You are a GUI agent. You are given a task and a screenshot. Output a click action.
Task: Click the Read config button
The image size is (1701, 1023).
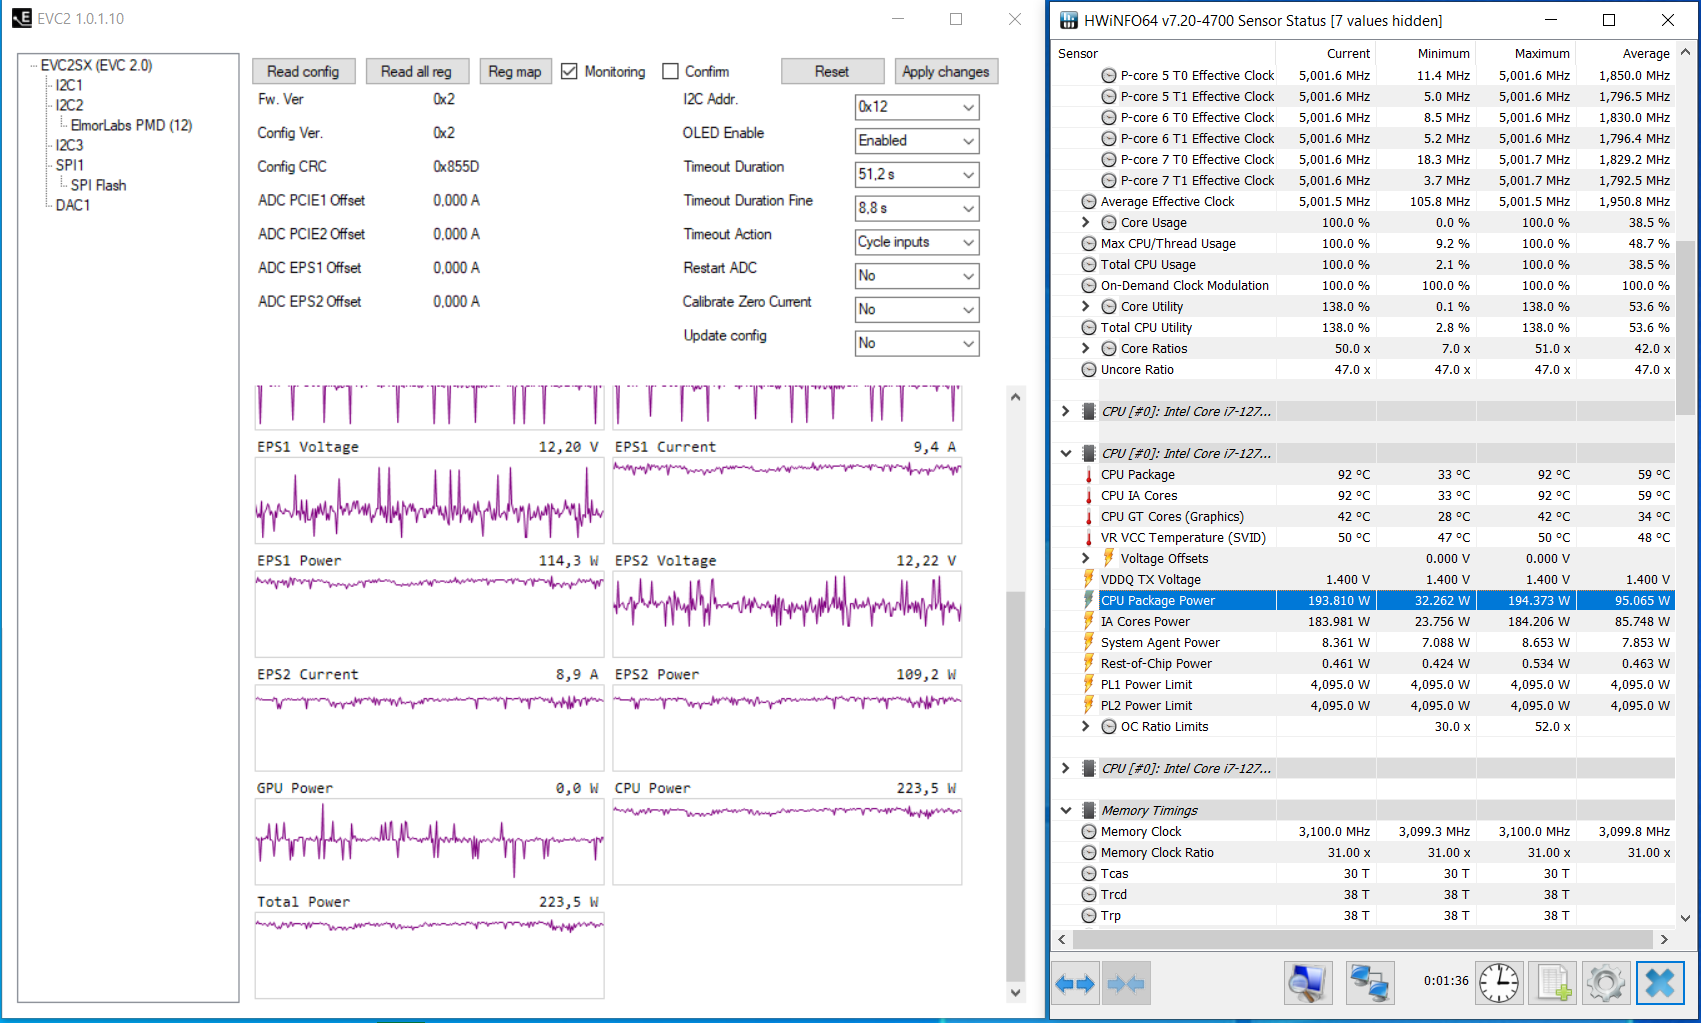point(303,72)
